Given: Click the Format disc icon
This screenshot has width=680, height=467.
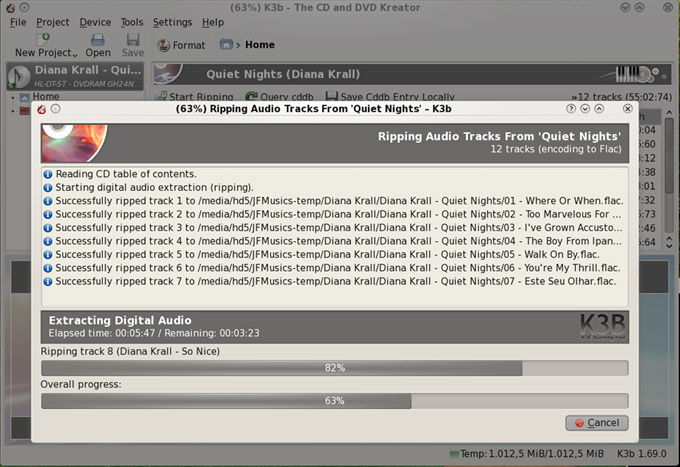Looking at the screenshot, I should tap(163, 45).
